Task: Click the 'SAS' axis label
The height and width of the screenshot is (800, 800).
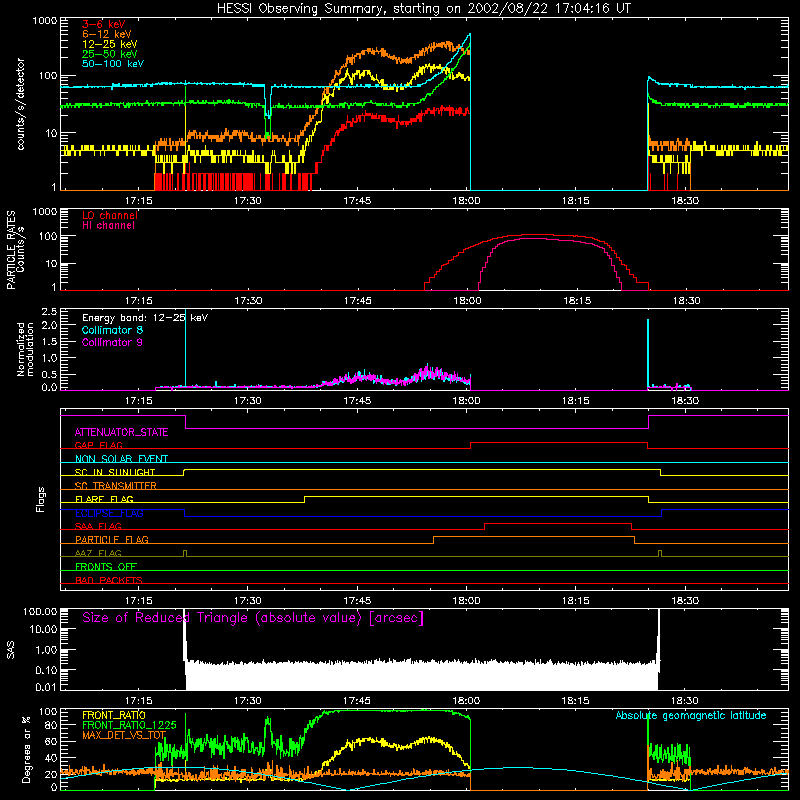Action: tap(11, 650)
